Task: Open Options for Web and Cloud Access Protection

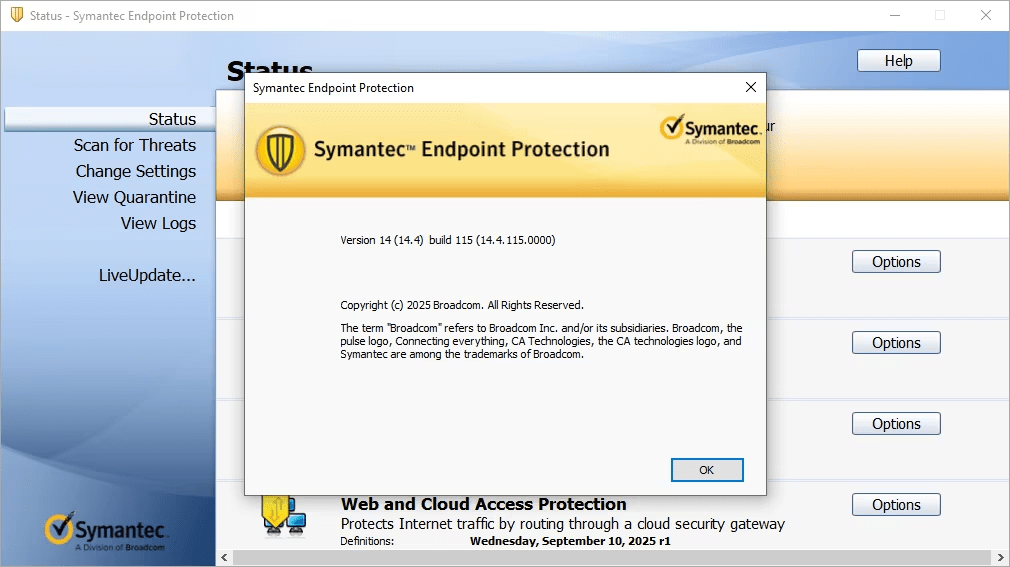Action: [x=896, y=505]
